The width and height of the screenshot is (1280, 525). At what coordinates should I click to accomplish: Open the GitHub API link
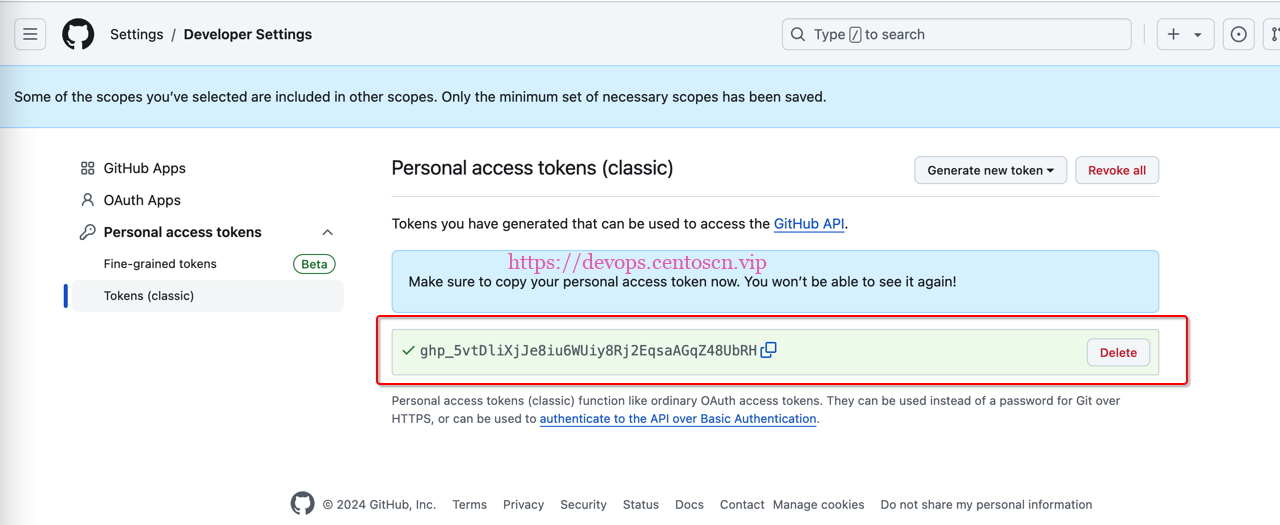[x=809, y=224]
